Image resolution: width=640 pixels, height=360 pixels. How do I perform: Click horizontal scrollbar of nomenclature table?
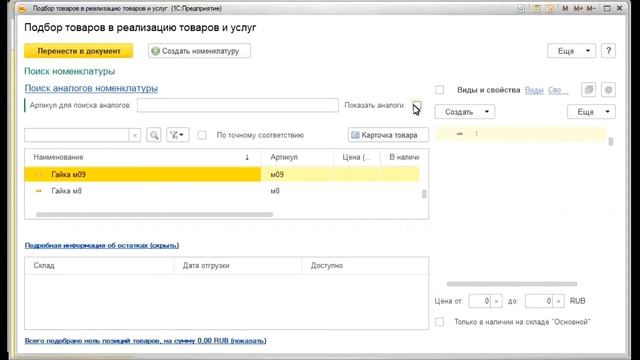[154, 214]
